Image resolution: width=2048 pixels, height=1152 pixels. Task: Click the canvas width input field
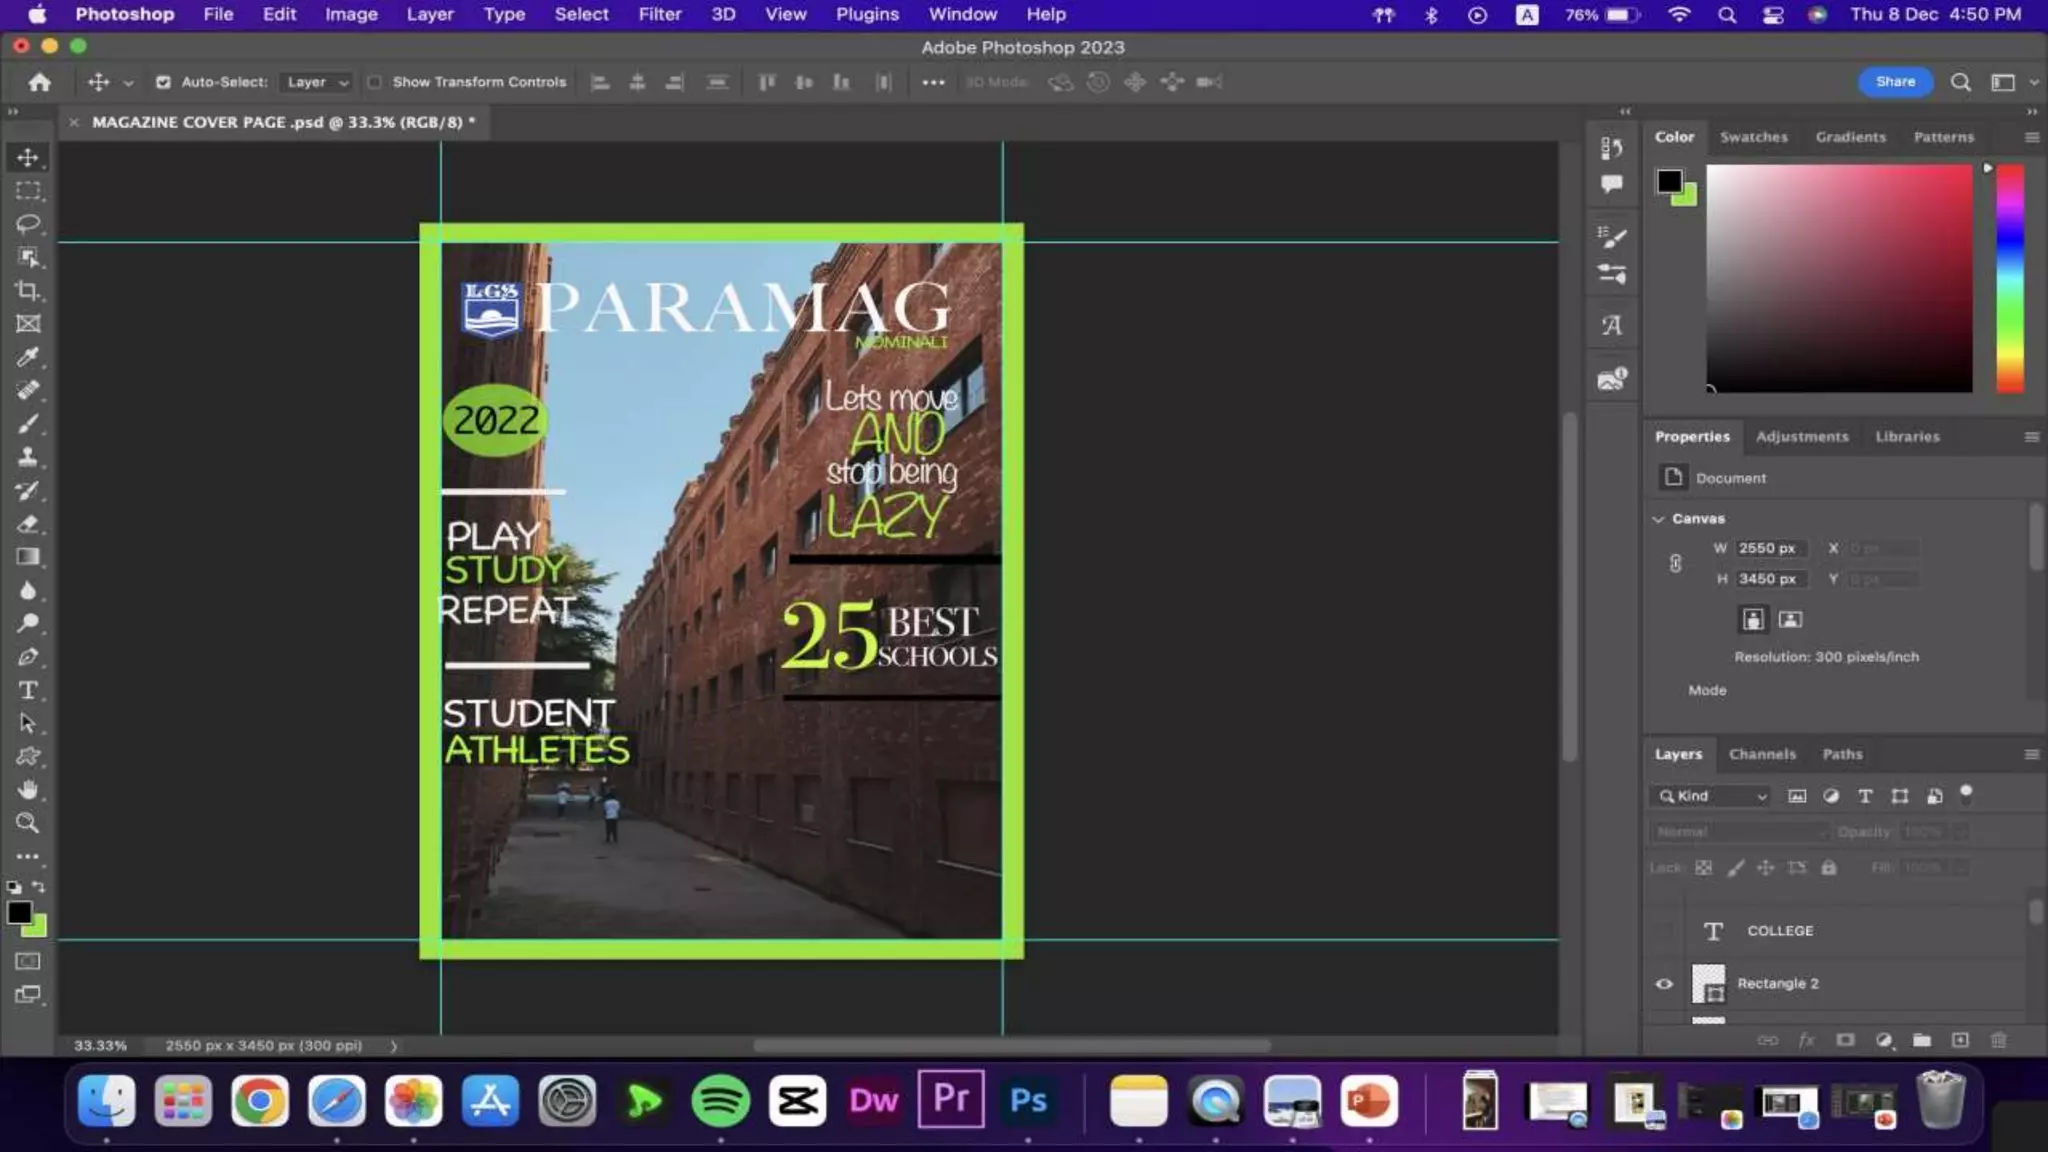[1768, 548]
